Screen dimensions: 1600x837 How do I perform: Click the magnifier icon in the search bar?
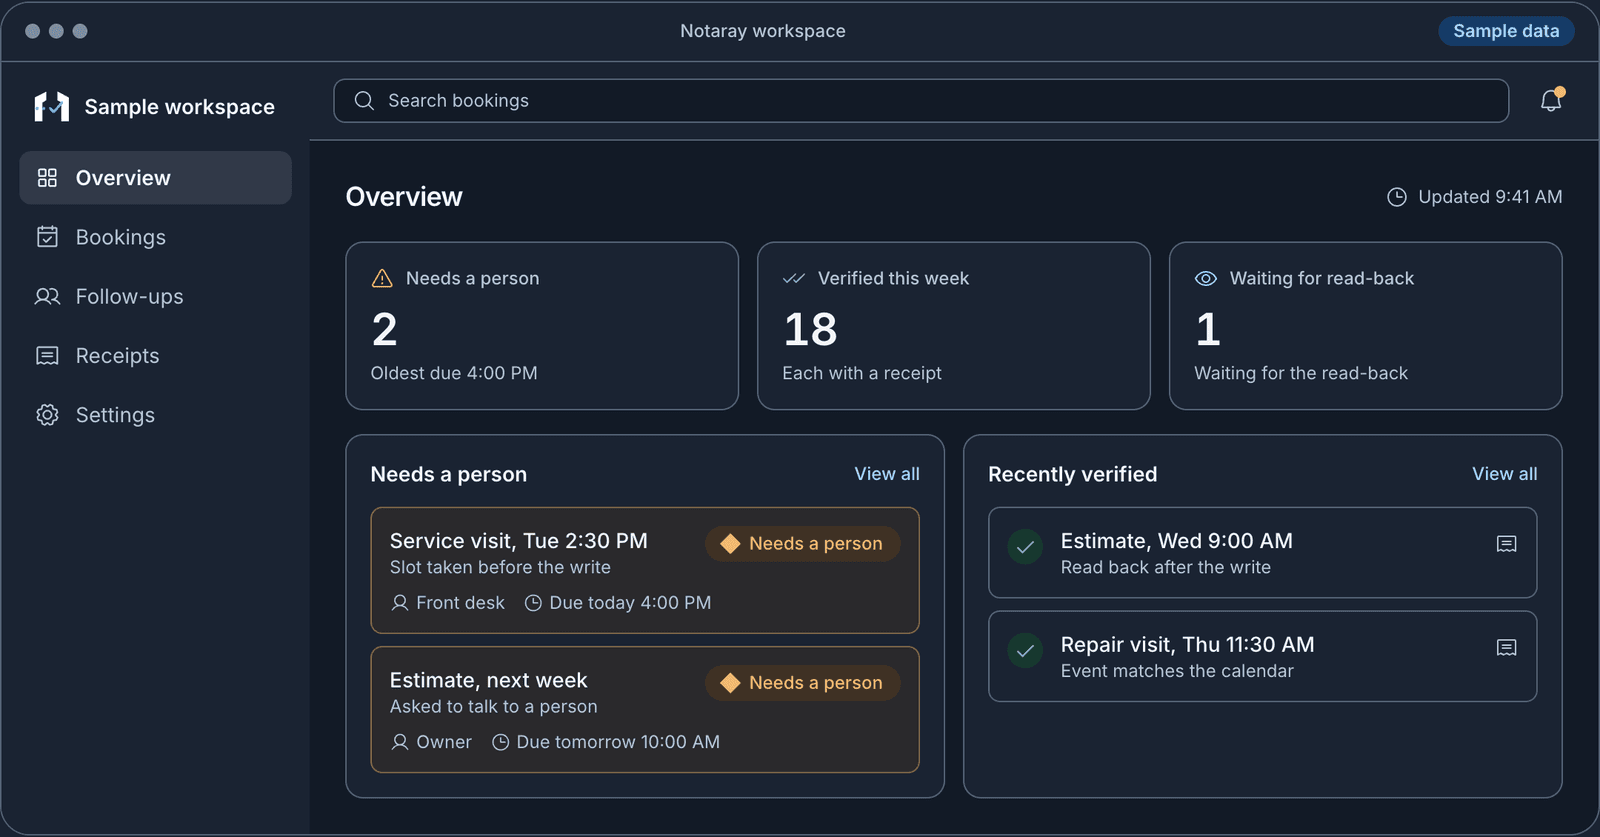point(364,101)
